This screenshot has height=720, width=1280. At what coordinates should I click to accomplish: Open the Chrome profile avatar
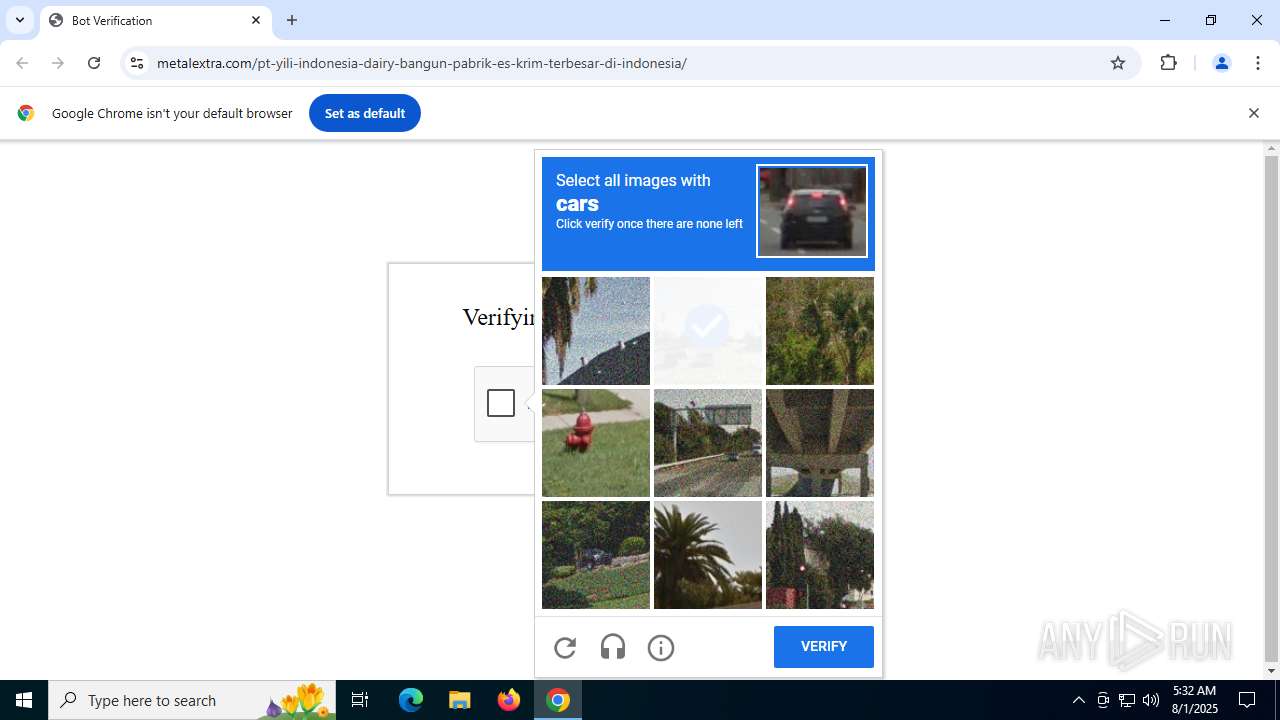tap(1221, 63)
